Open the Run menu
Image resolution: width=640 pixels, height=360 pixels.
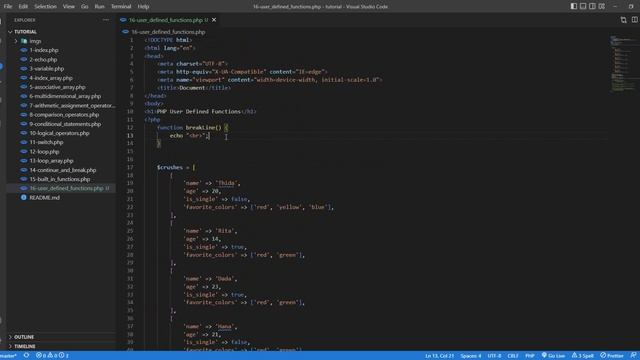click(x=99, y=7)
